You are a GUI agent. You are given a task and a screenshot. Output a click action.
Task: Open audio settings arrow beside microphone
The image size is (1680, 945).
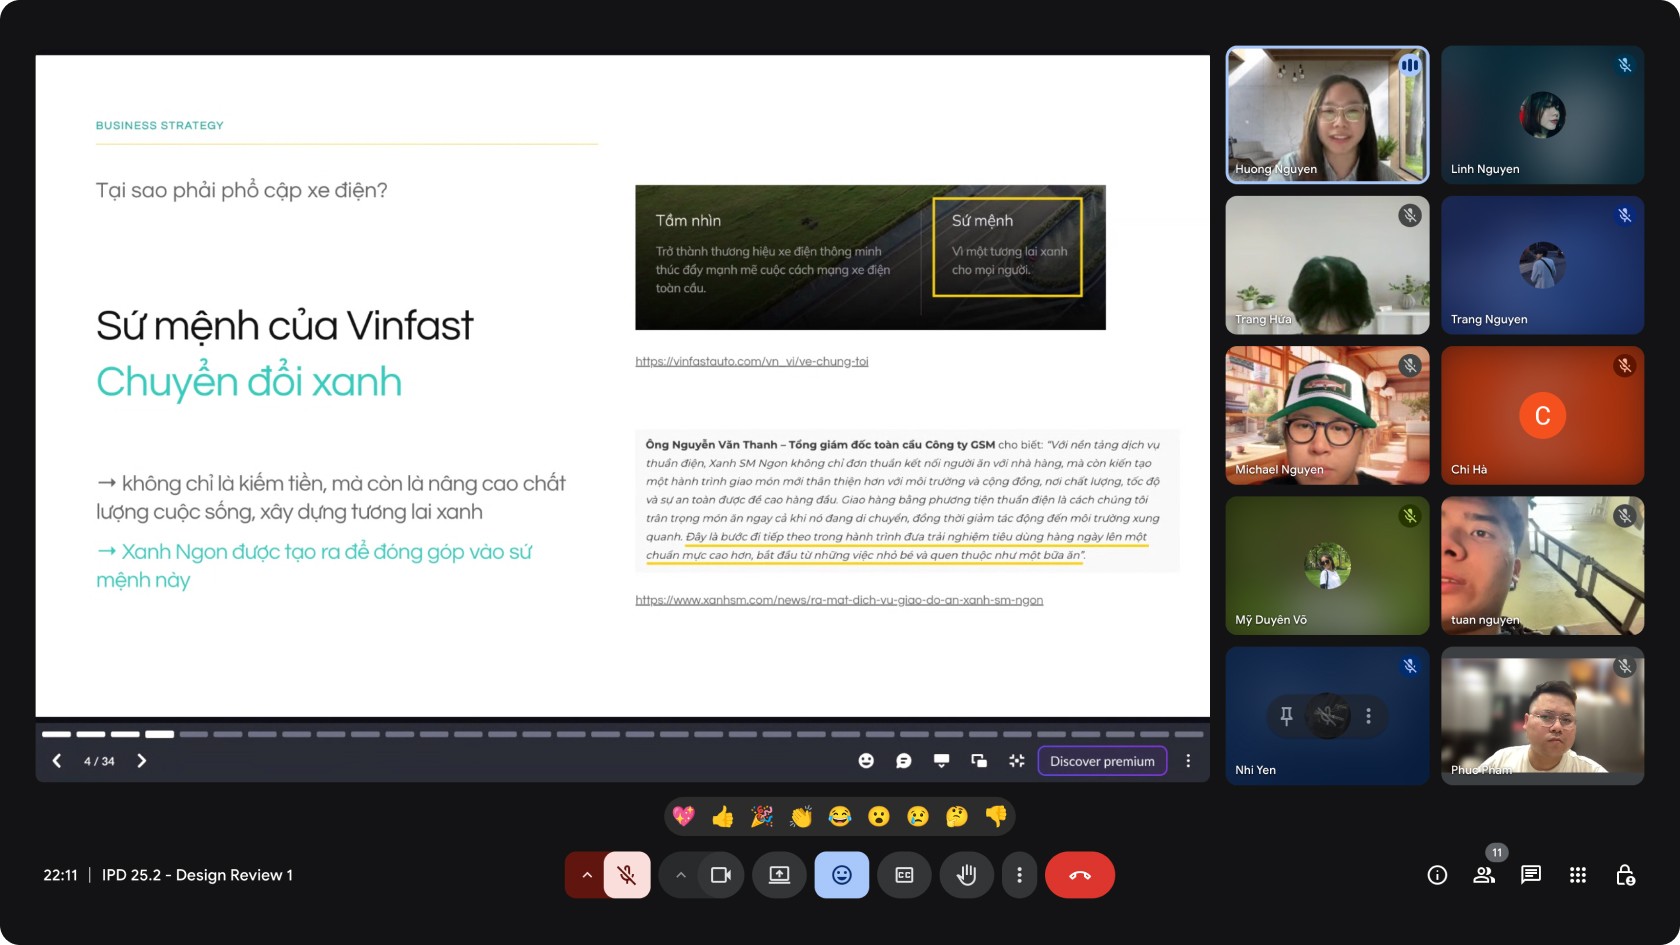pyautogui.click(x=587, y=875)
